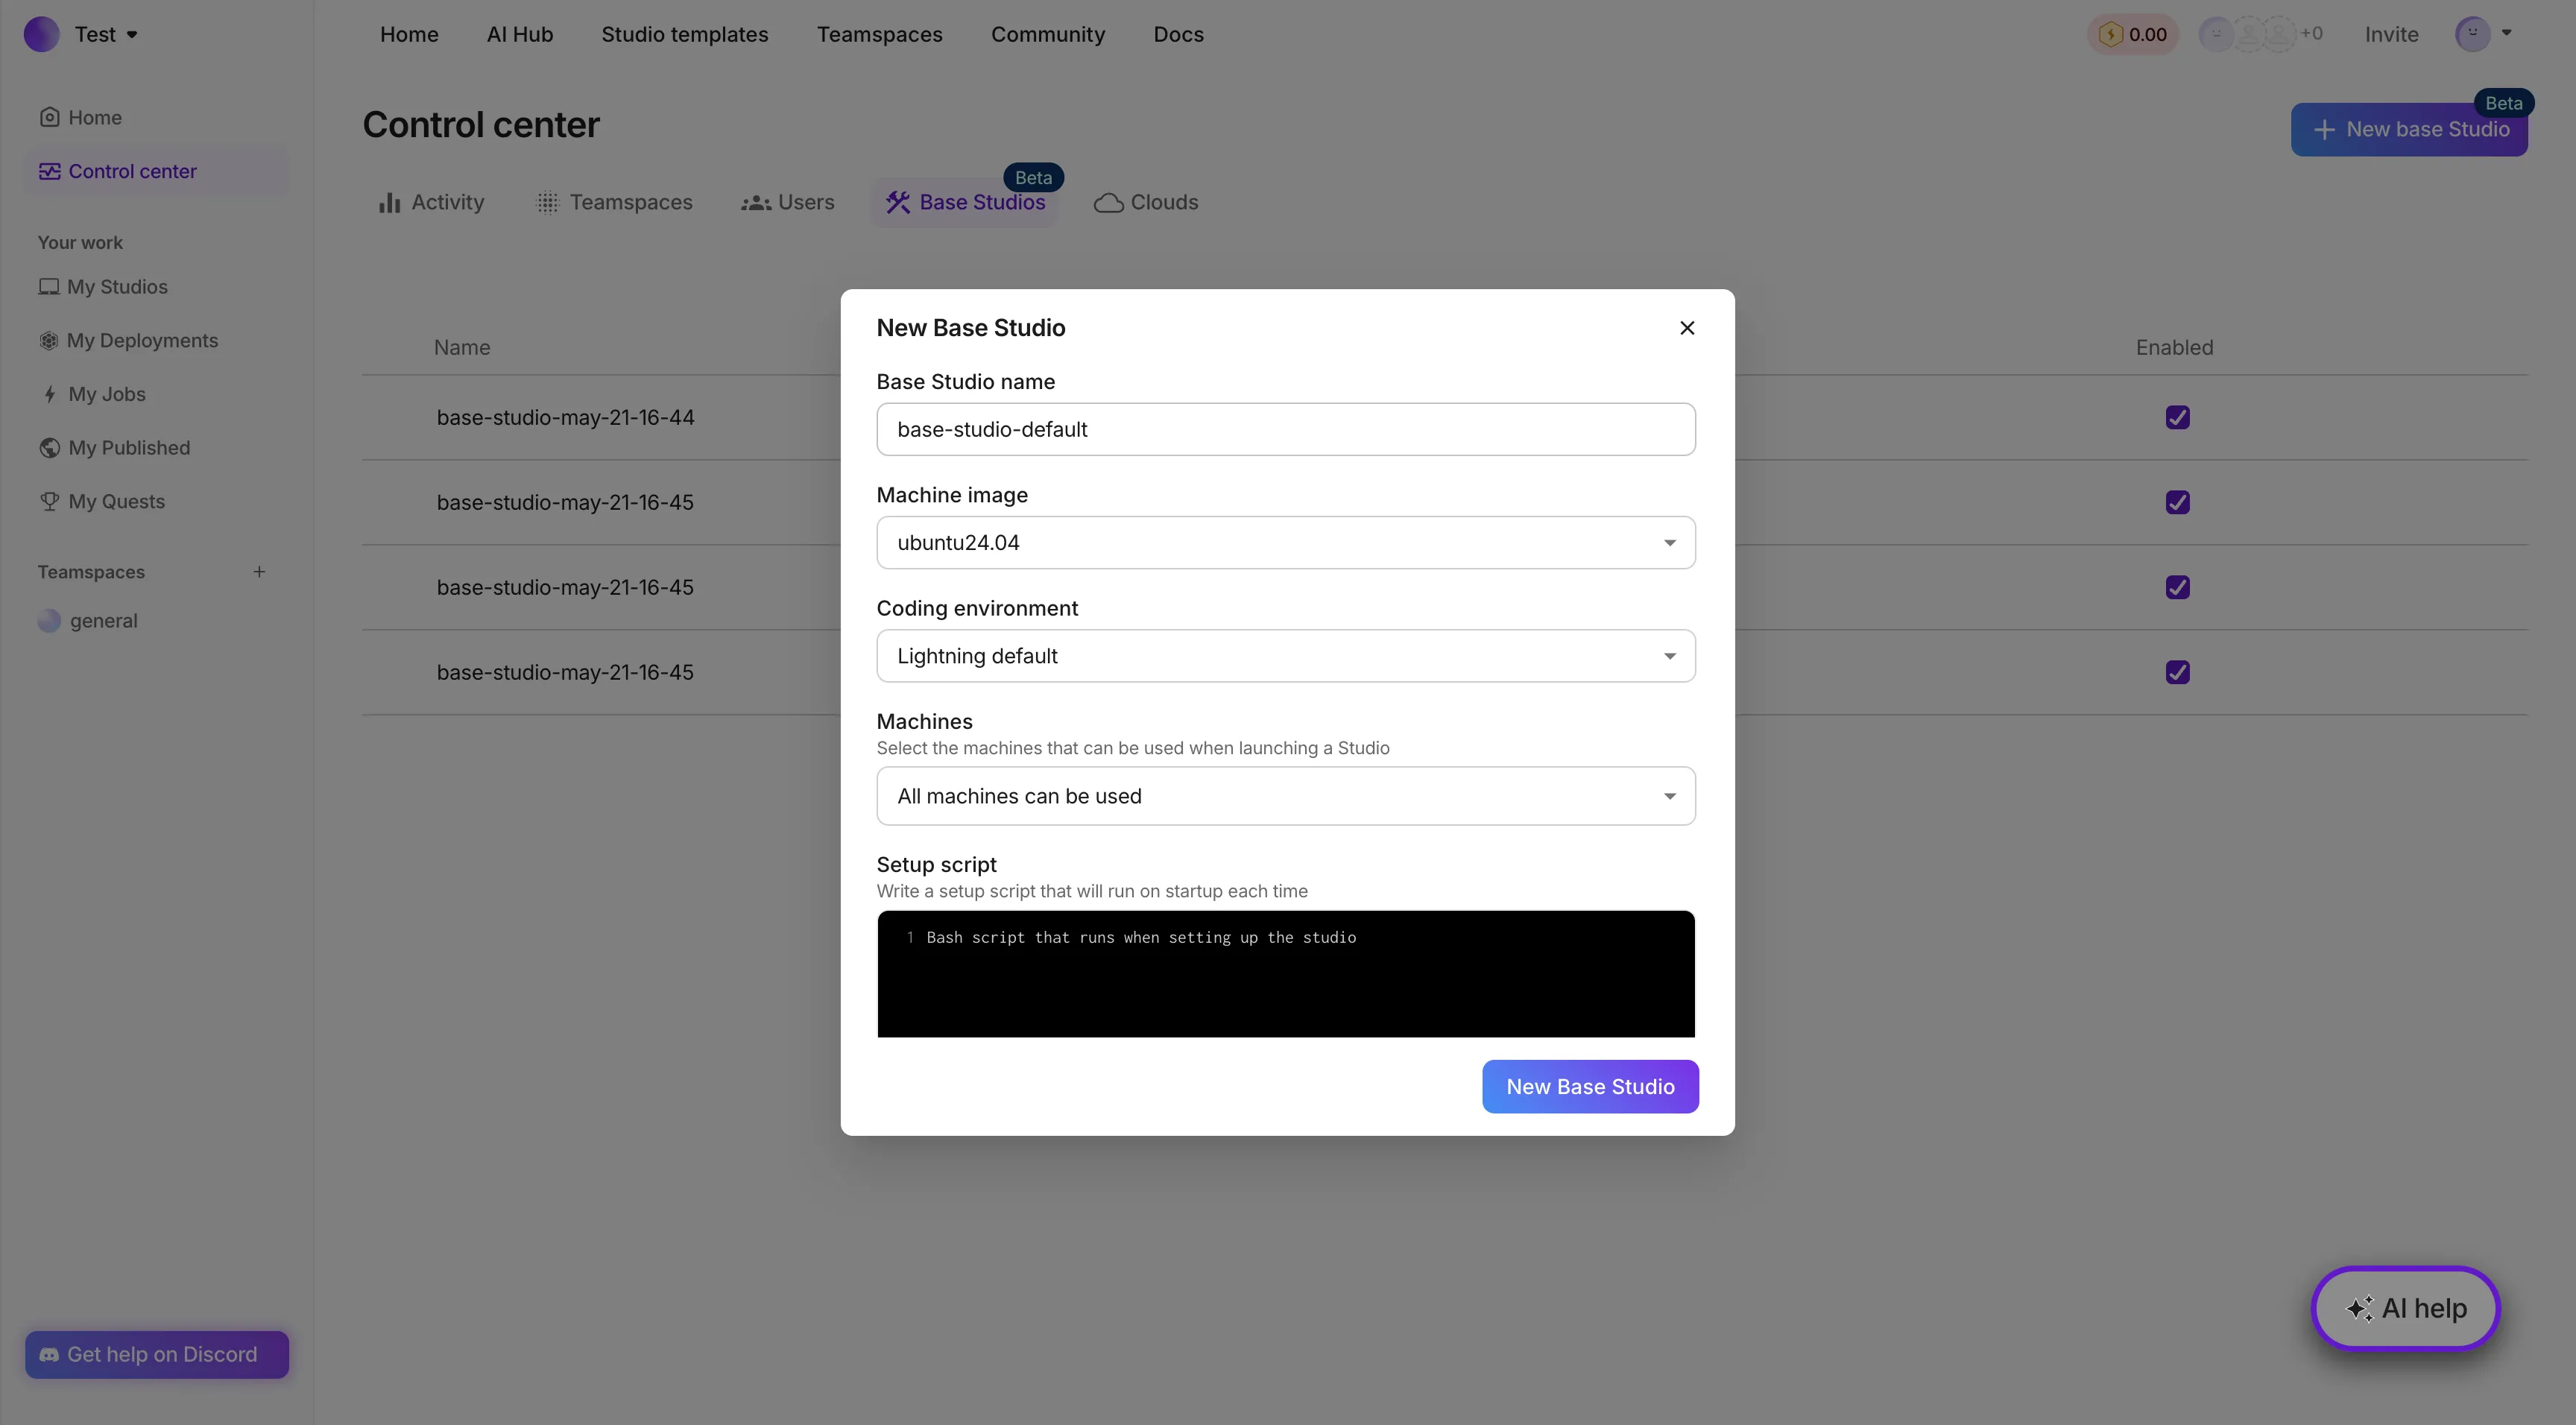Open the AI help sparkle button
Viewport: 2576px width, 1425px height.
point(2405,1308)
